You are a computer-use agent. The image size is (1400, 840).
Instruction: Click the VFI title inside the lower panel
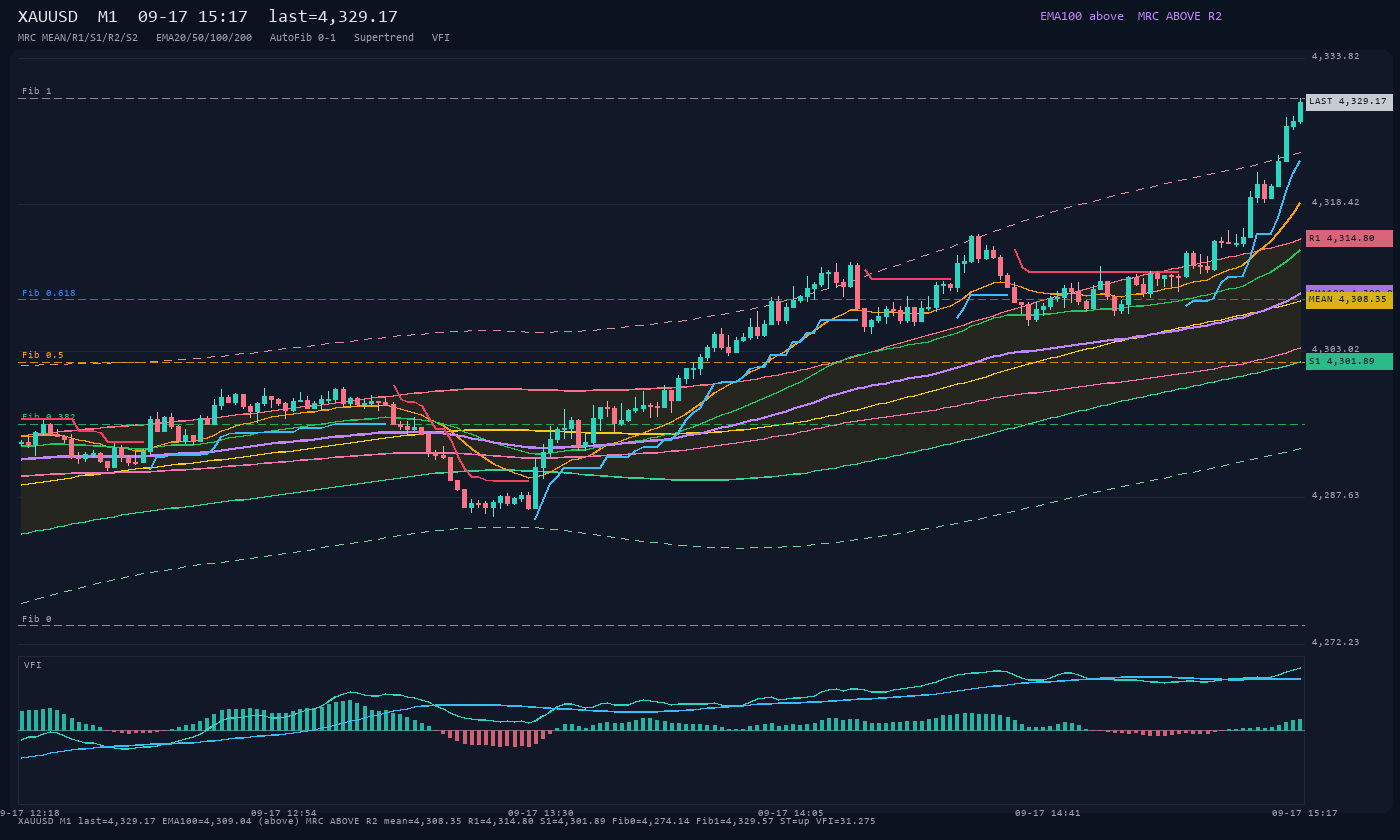pyautogui.click(x=33, y=665)
